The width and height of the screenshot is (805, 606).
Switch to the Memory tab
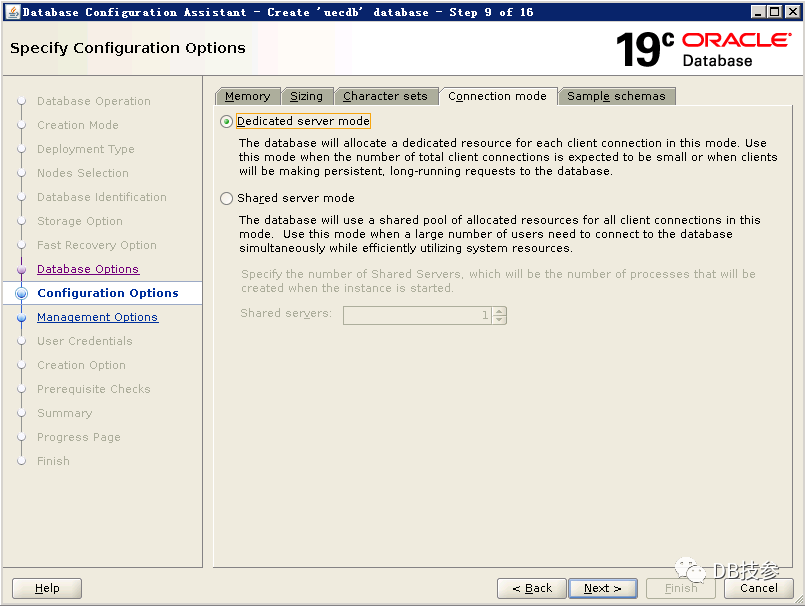(x=248, y=96)
